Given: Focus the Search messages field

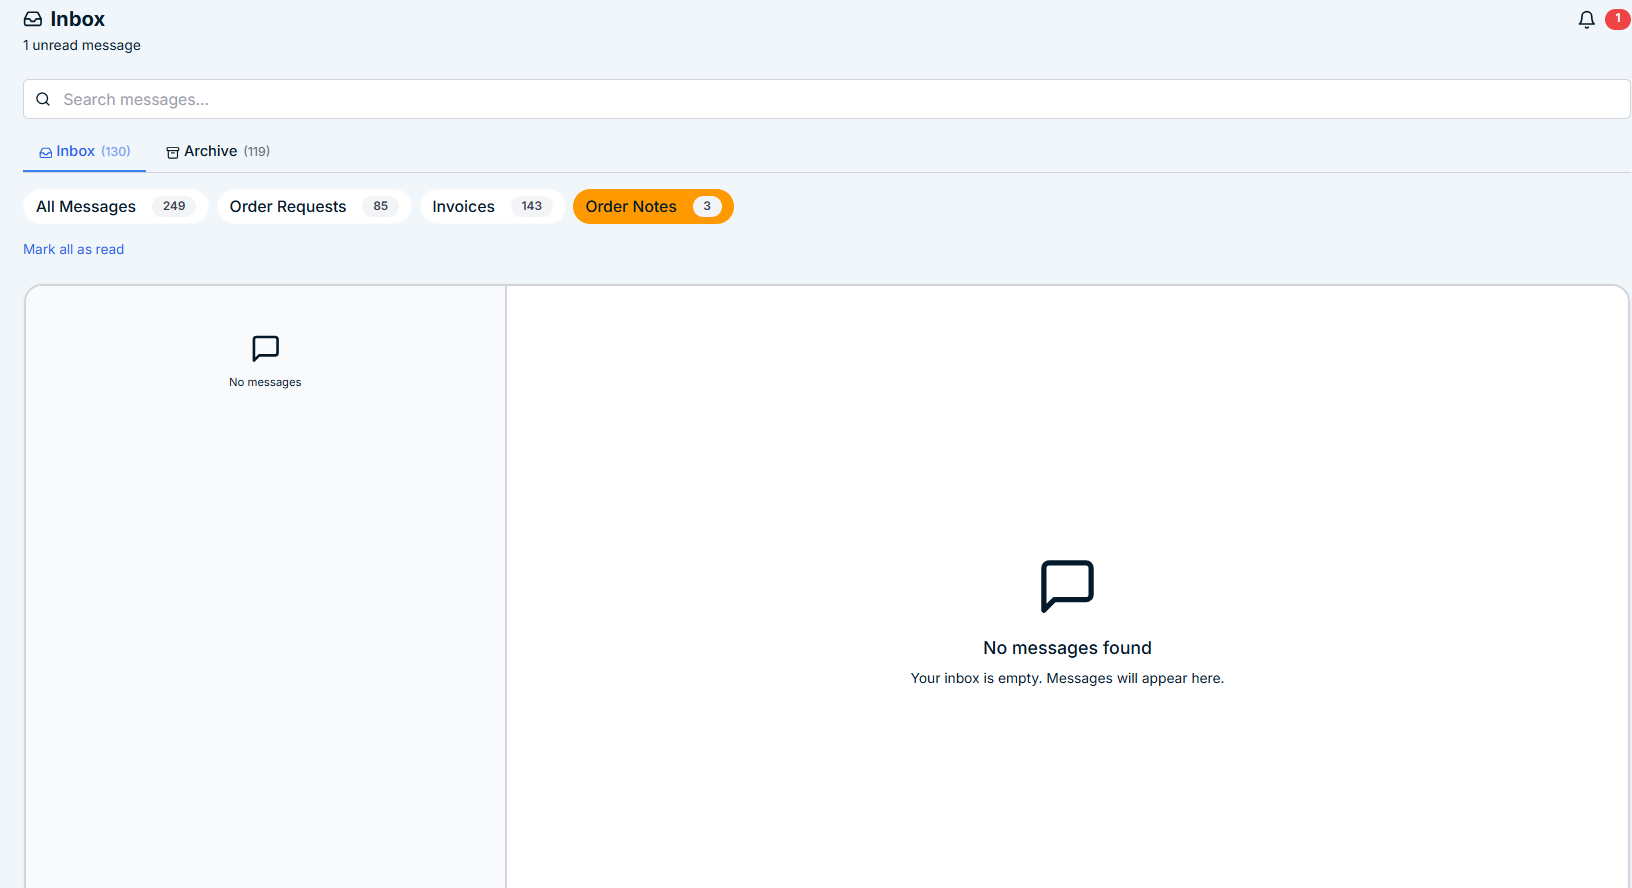Looking at the screenshot, I should (x=826, y=99).
